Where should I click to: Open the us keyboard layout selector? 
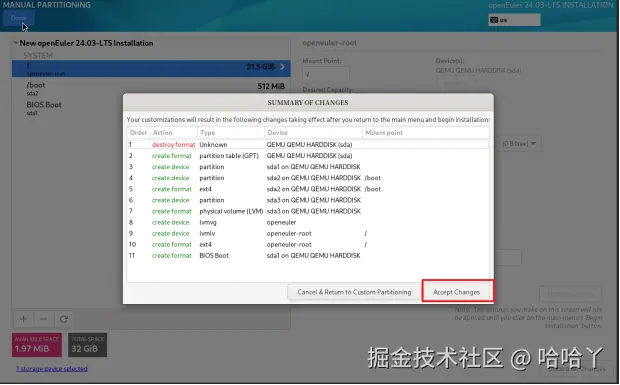(x=514, y=20)
